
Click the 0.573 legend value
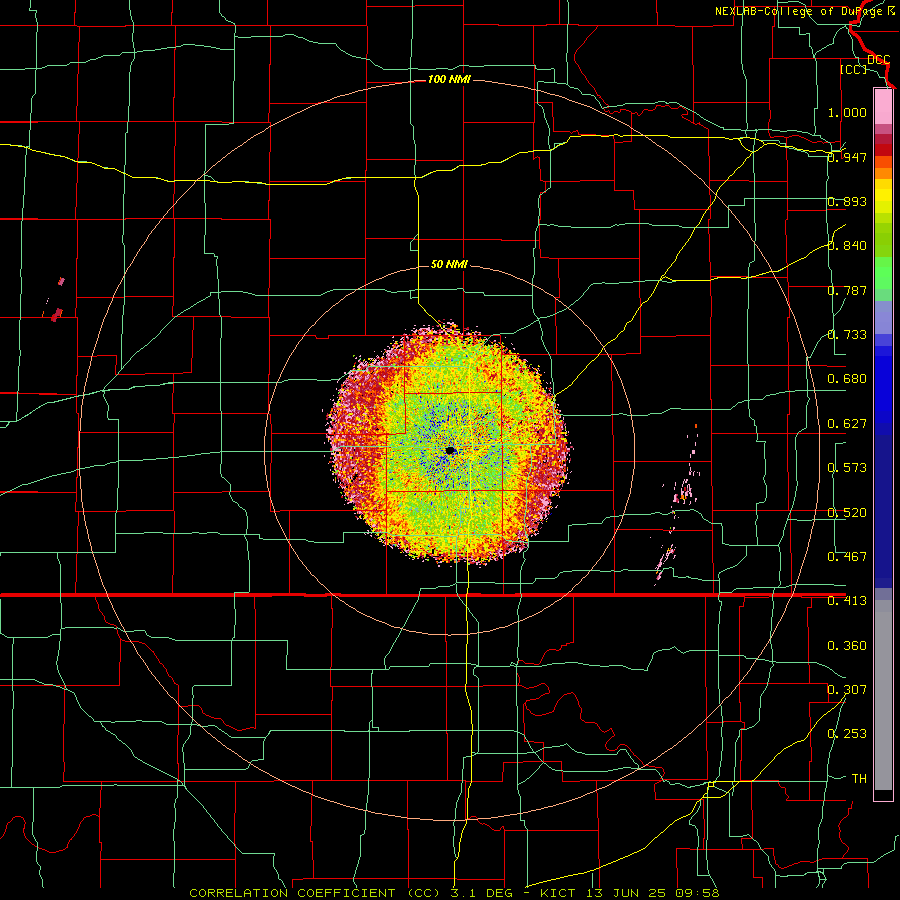(x=847, y=468)
